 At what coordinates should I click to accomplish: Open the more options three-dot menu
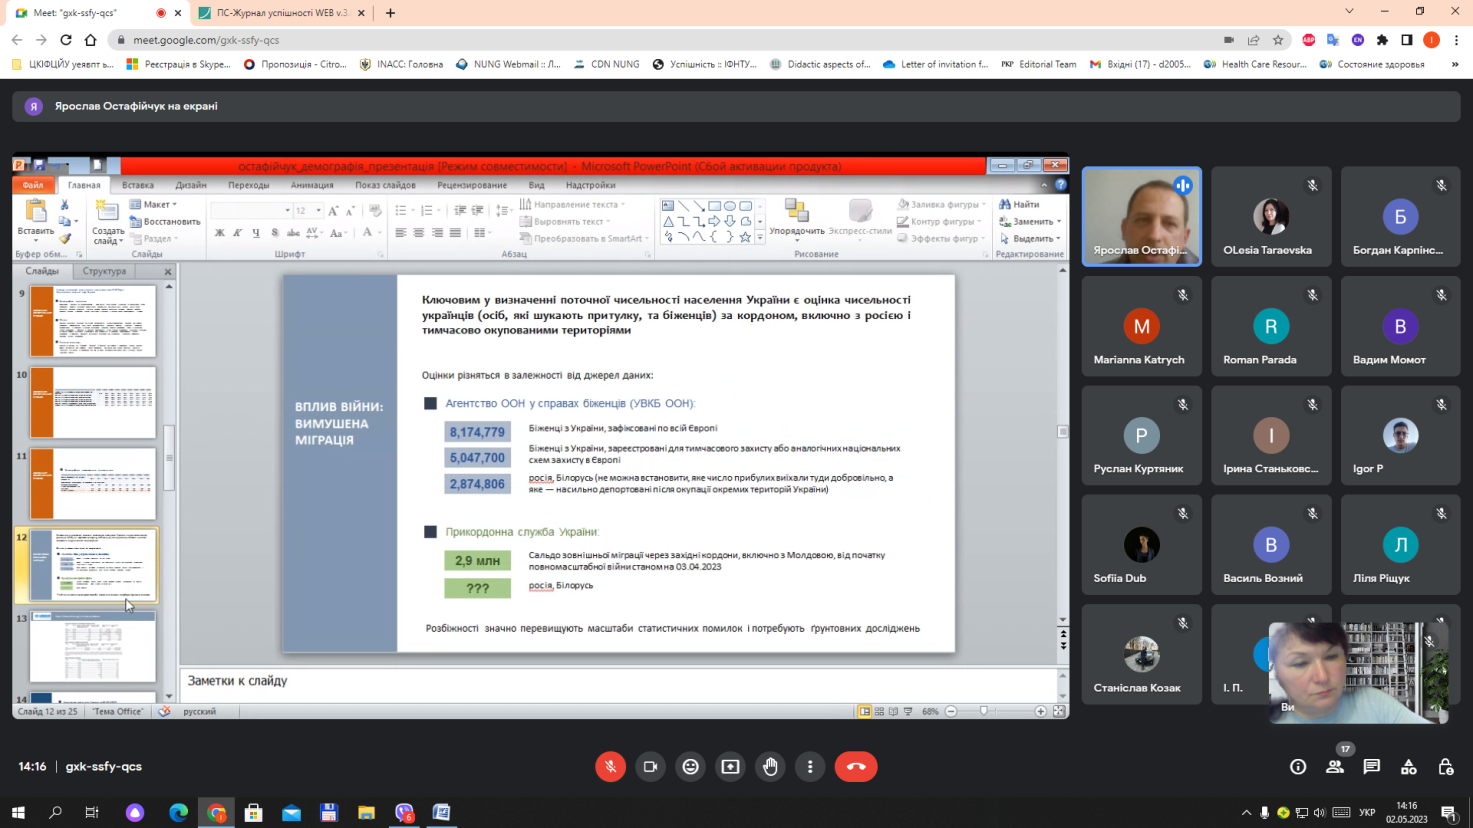coord(810,767)
